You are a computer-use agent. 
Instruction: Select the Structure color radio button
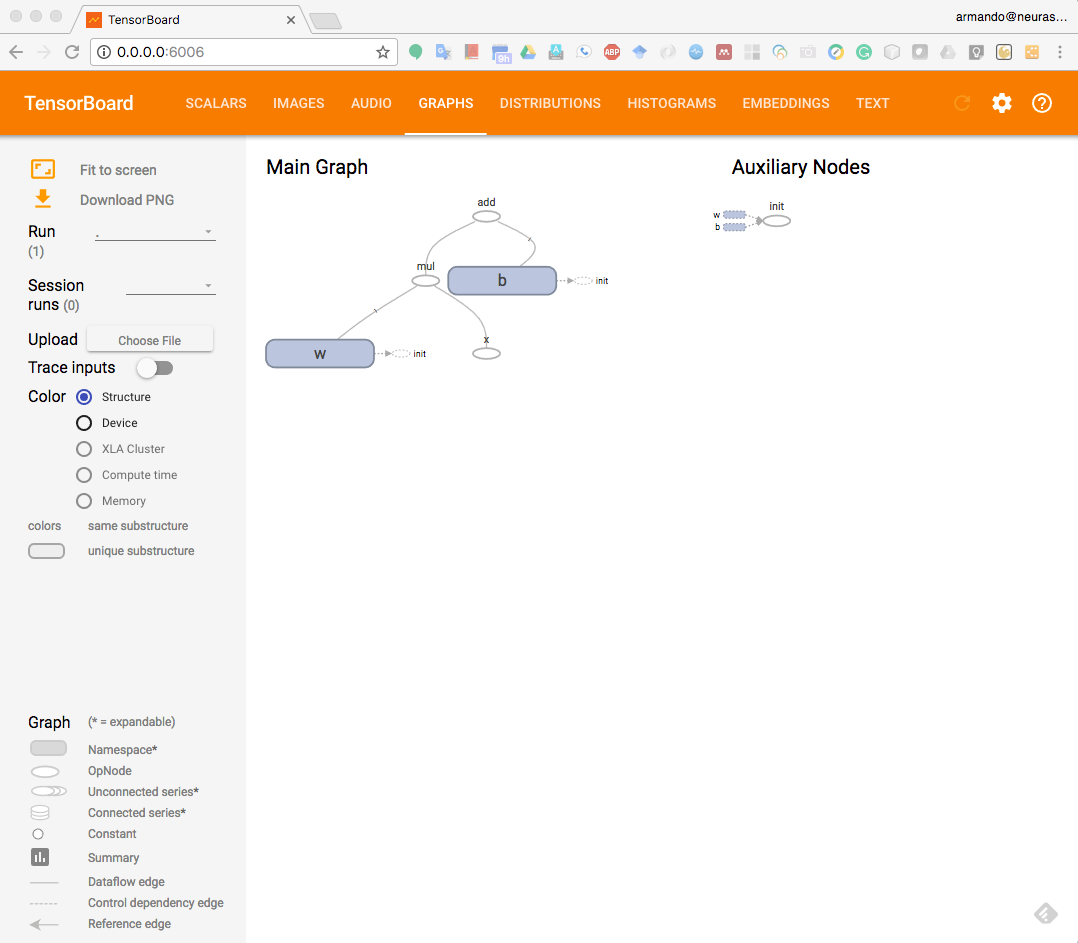click(85, 397)
